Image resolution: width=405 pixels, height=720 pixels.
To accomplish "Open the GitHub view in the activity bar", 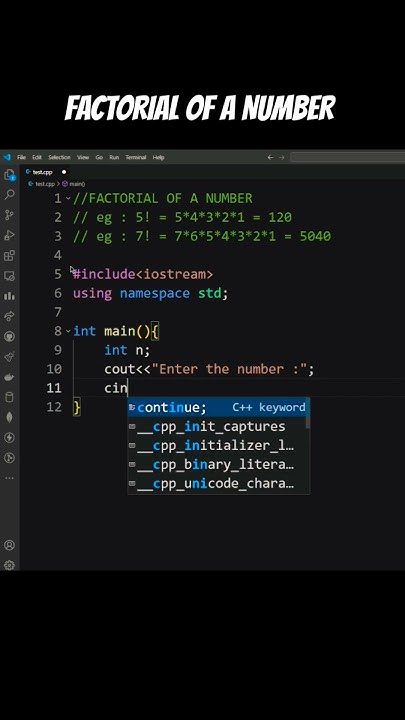I will 9,336.
